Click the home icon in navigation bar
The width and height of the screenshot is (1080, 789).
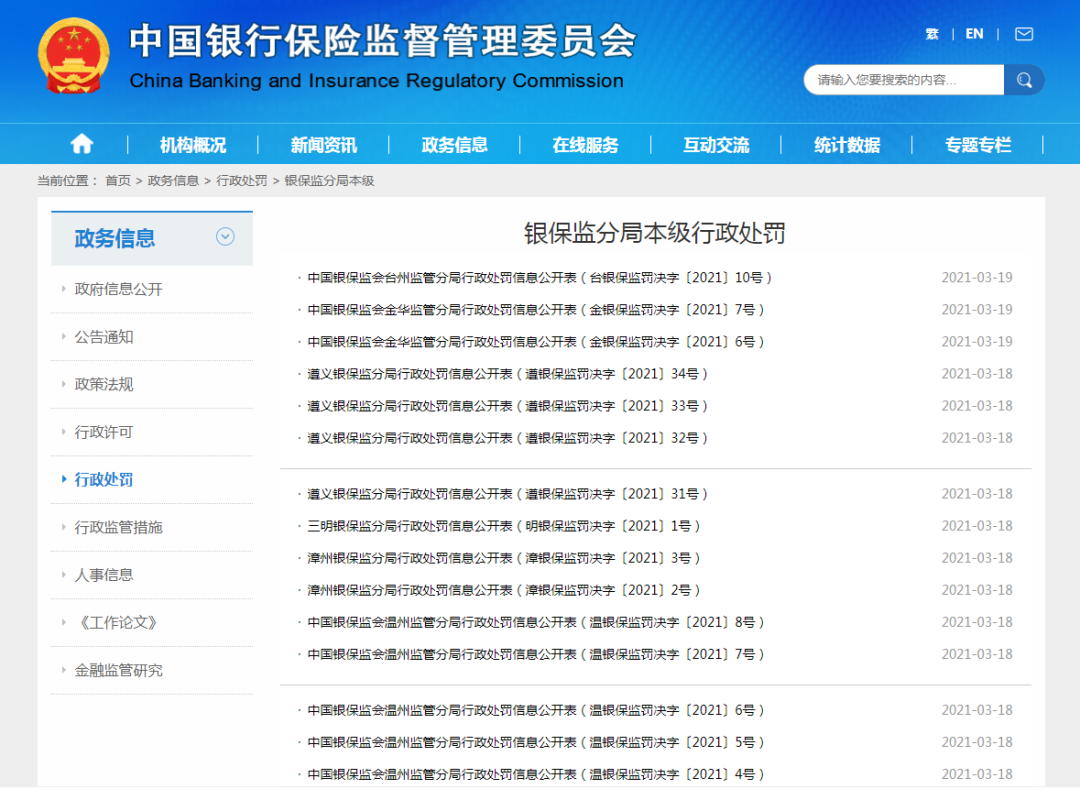(81, 144)
